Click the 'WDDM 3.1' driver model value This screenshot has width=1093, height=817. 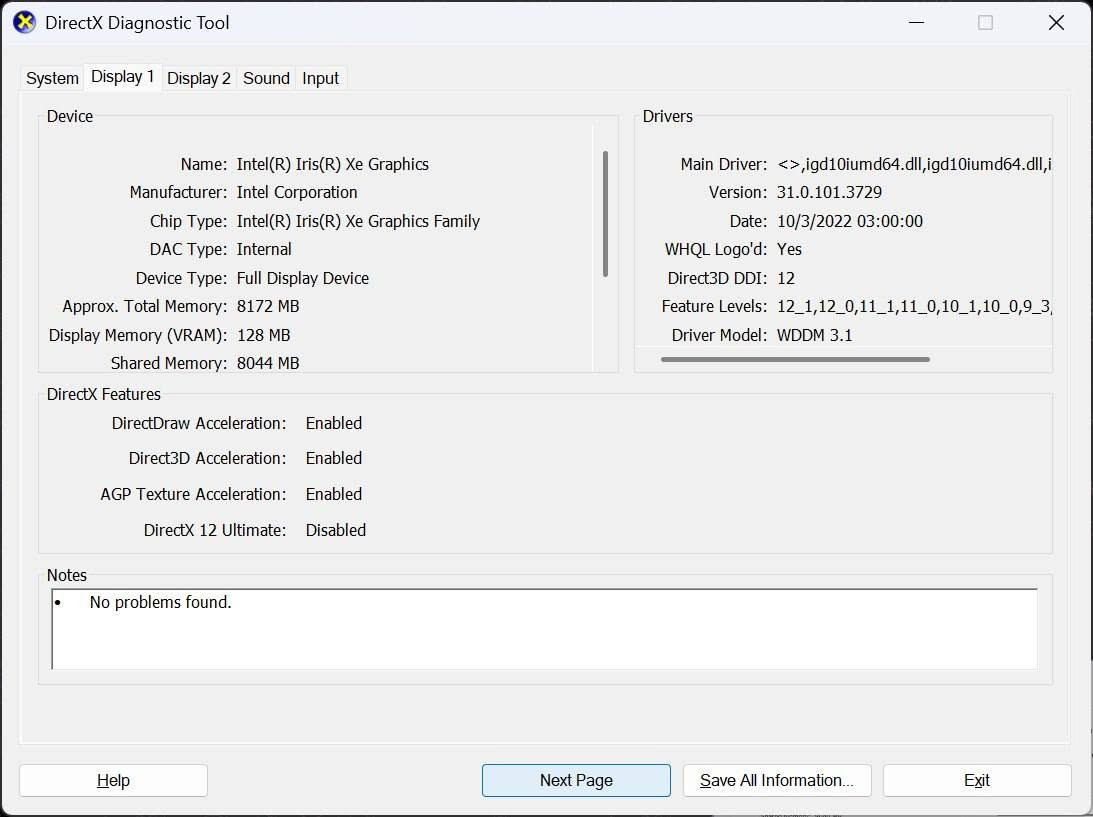pos(814,335)
